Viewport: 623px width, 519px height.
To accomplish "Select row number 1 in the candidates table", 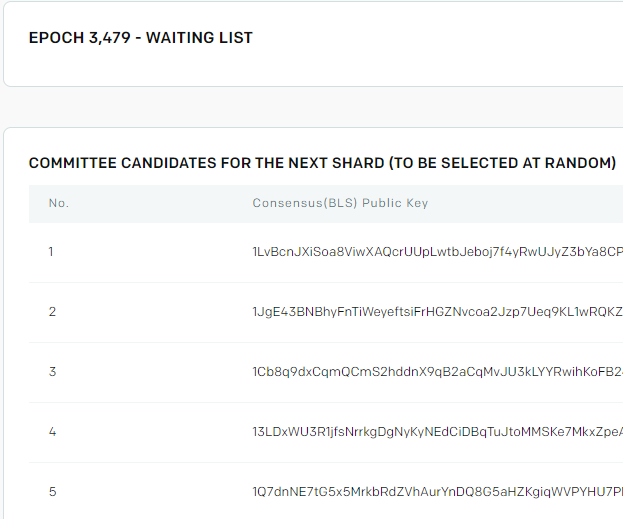I will tap(51, 252).
